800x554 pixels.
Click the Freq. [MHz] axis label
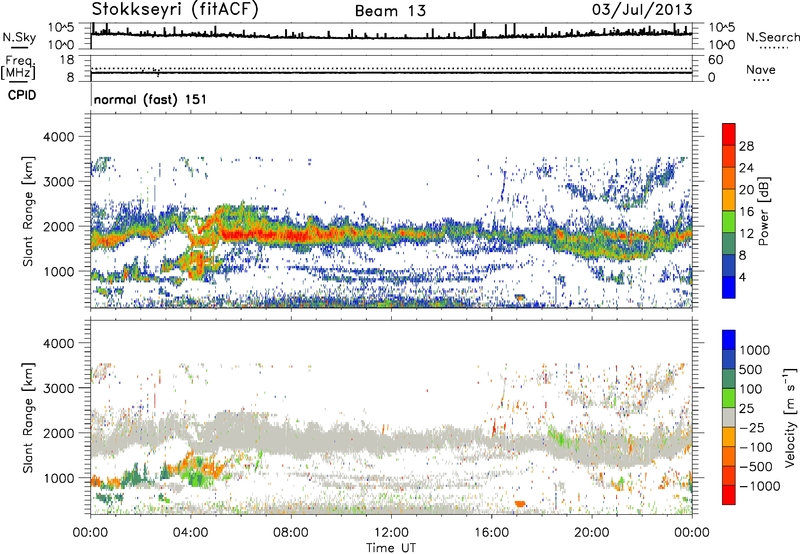[x=18, y=67]
